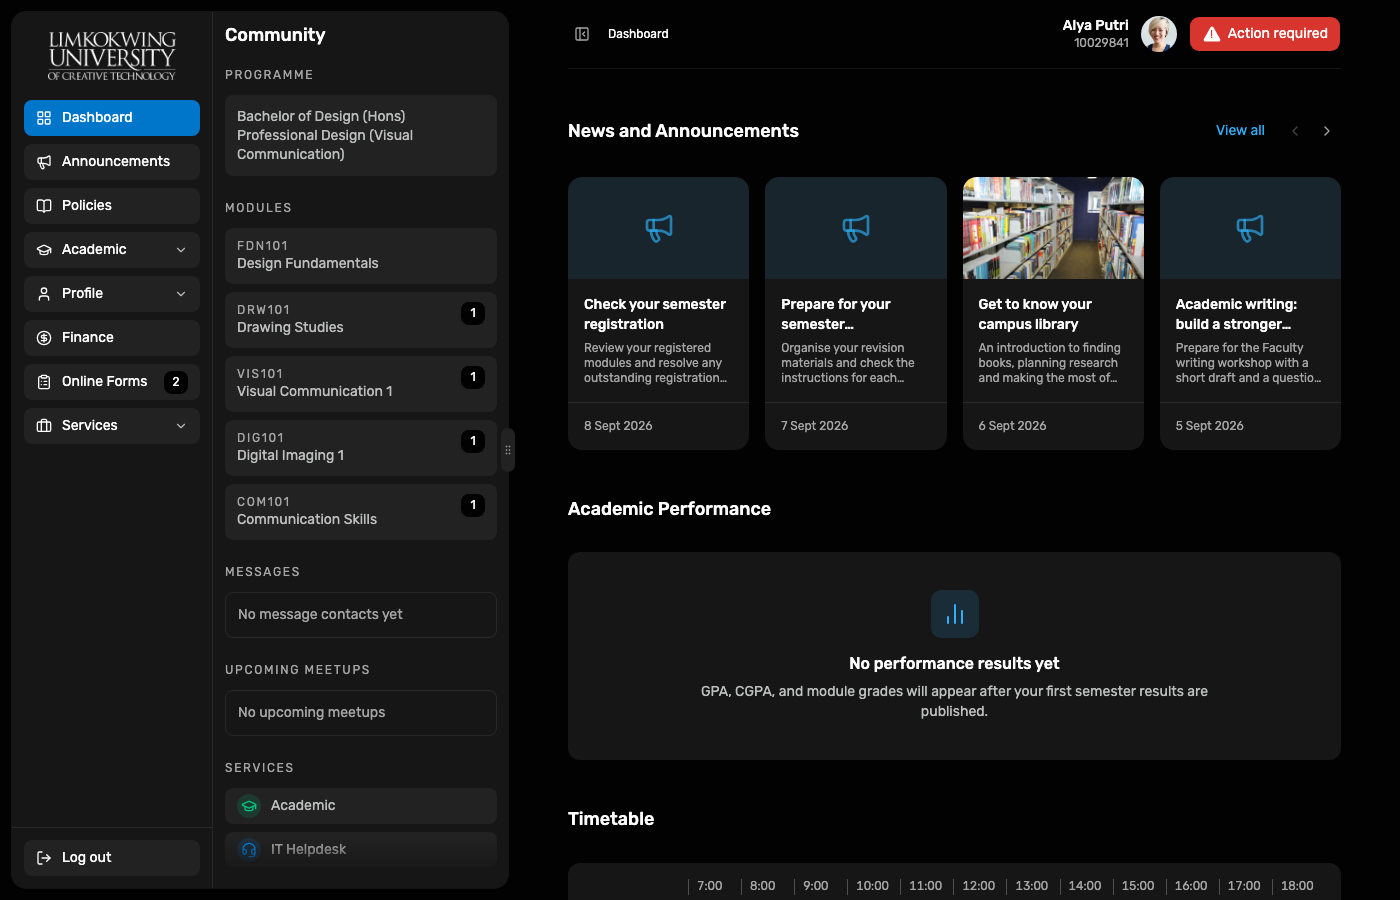Open the Dashboard menu item
1400x900 pixels.
[112, 118]
